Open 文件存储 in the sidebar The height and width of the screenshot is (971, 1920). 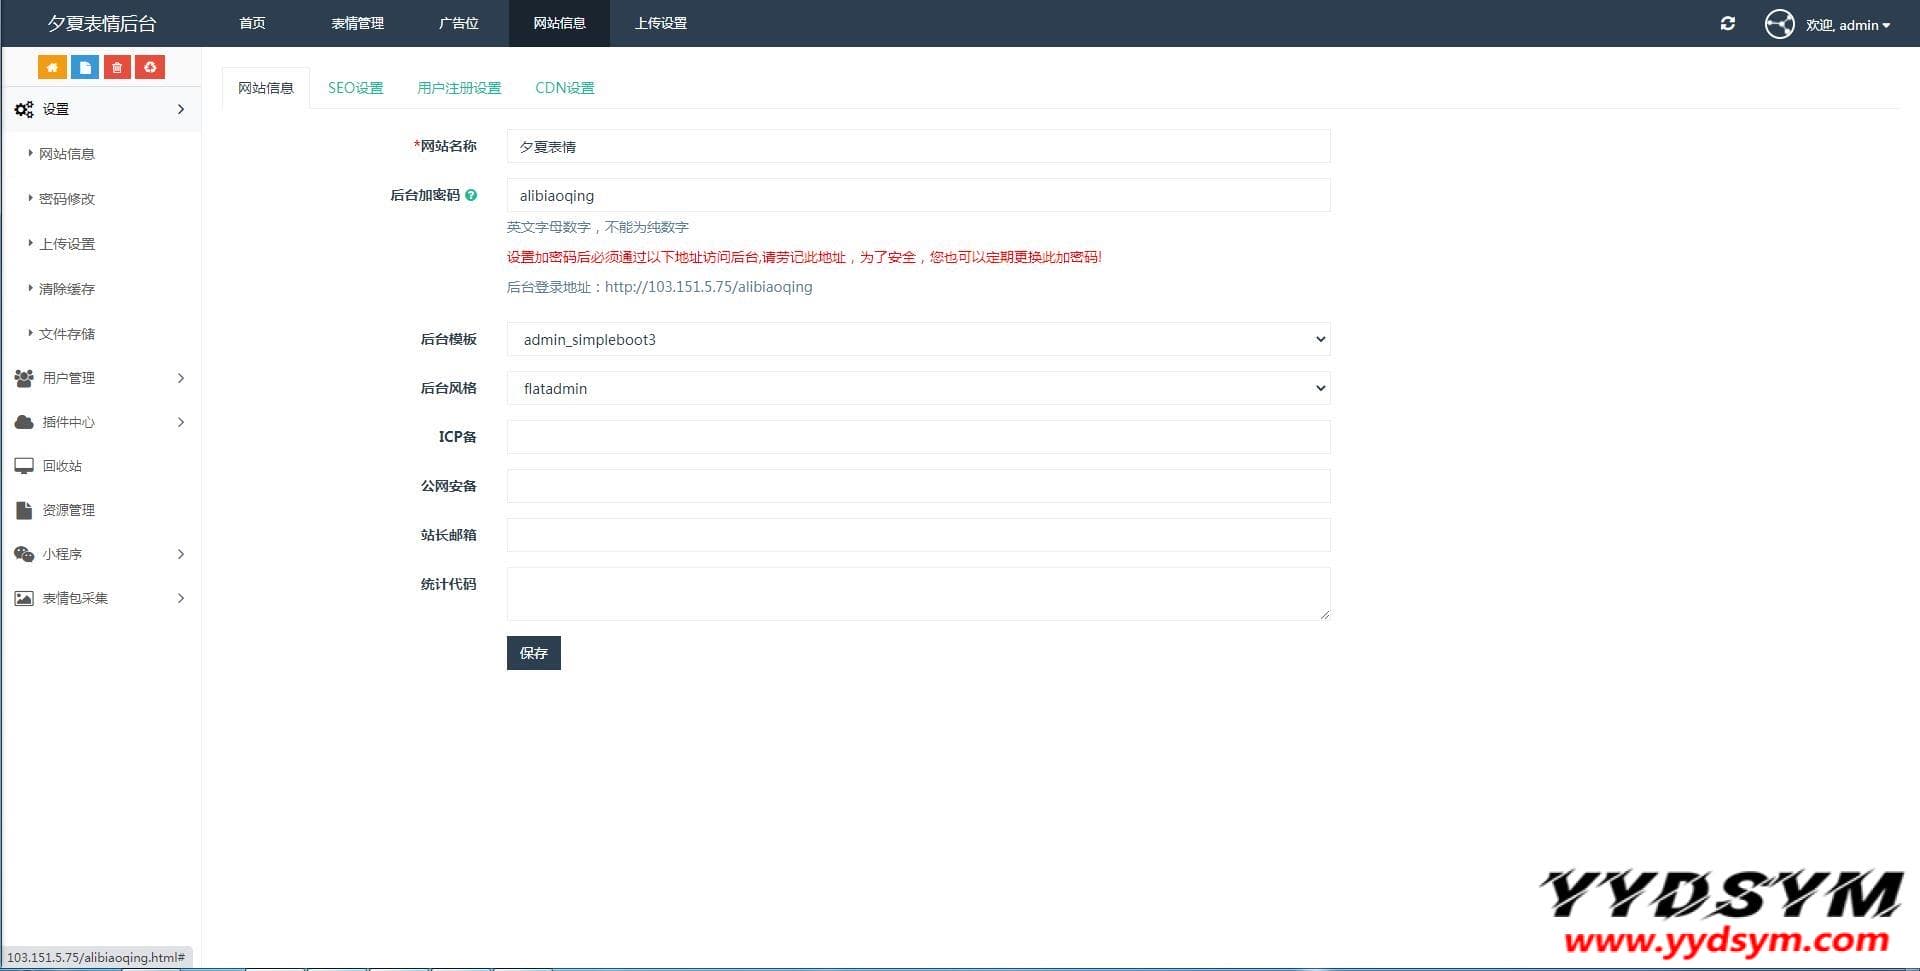[67, 334]
